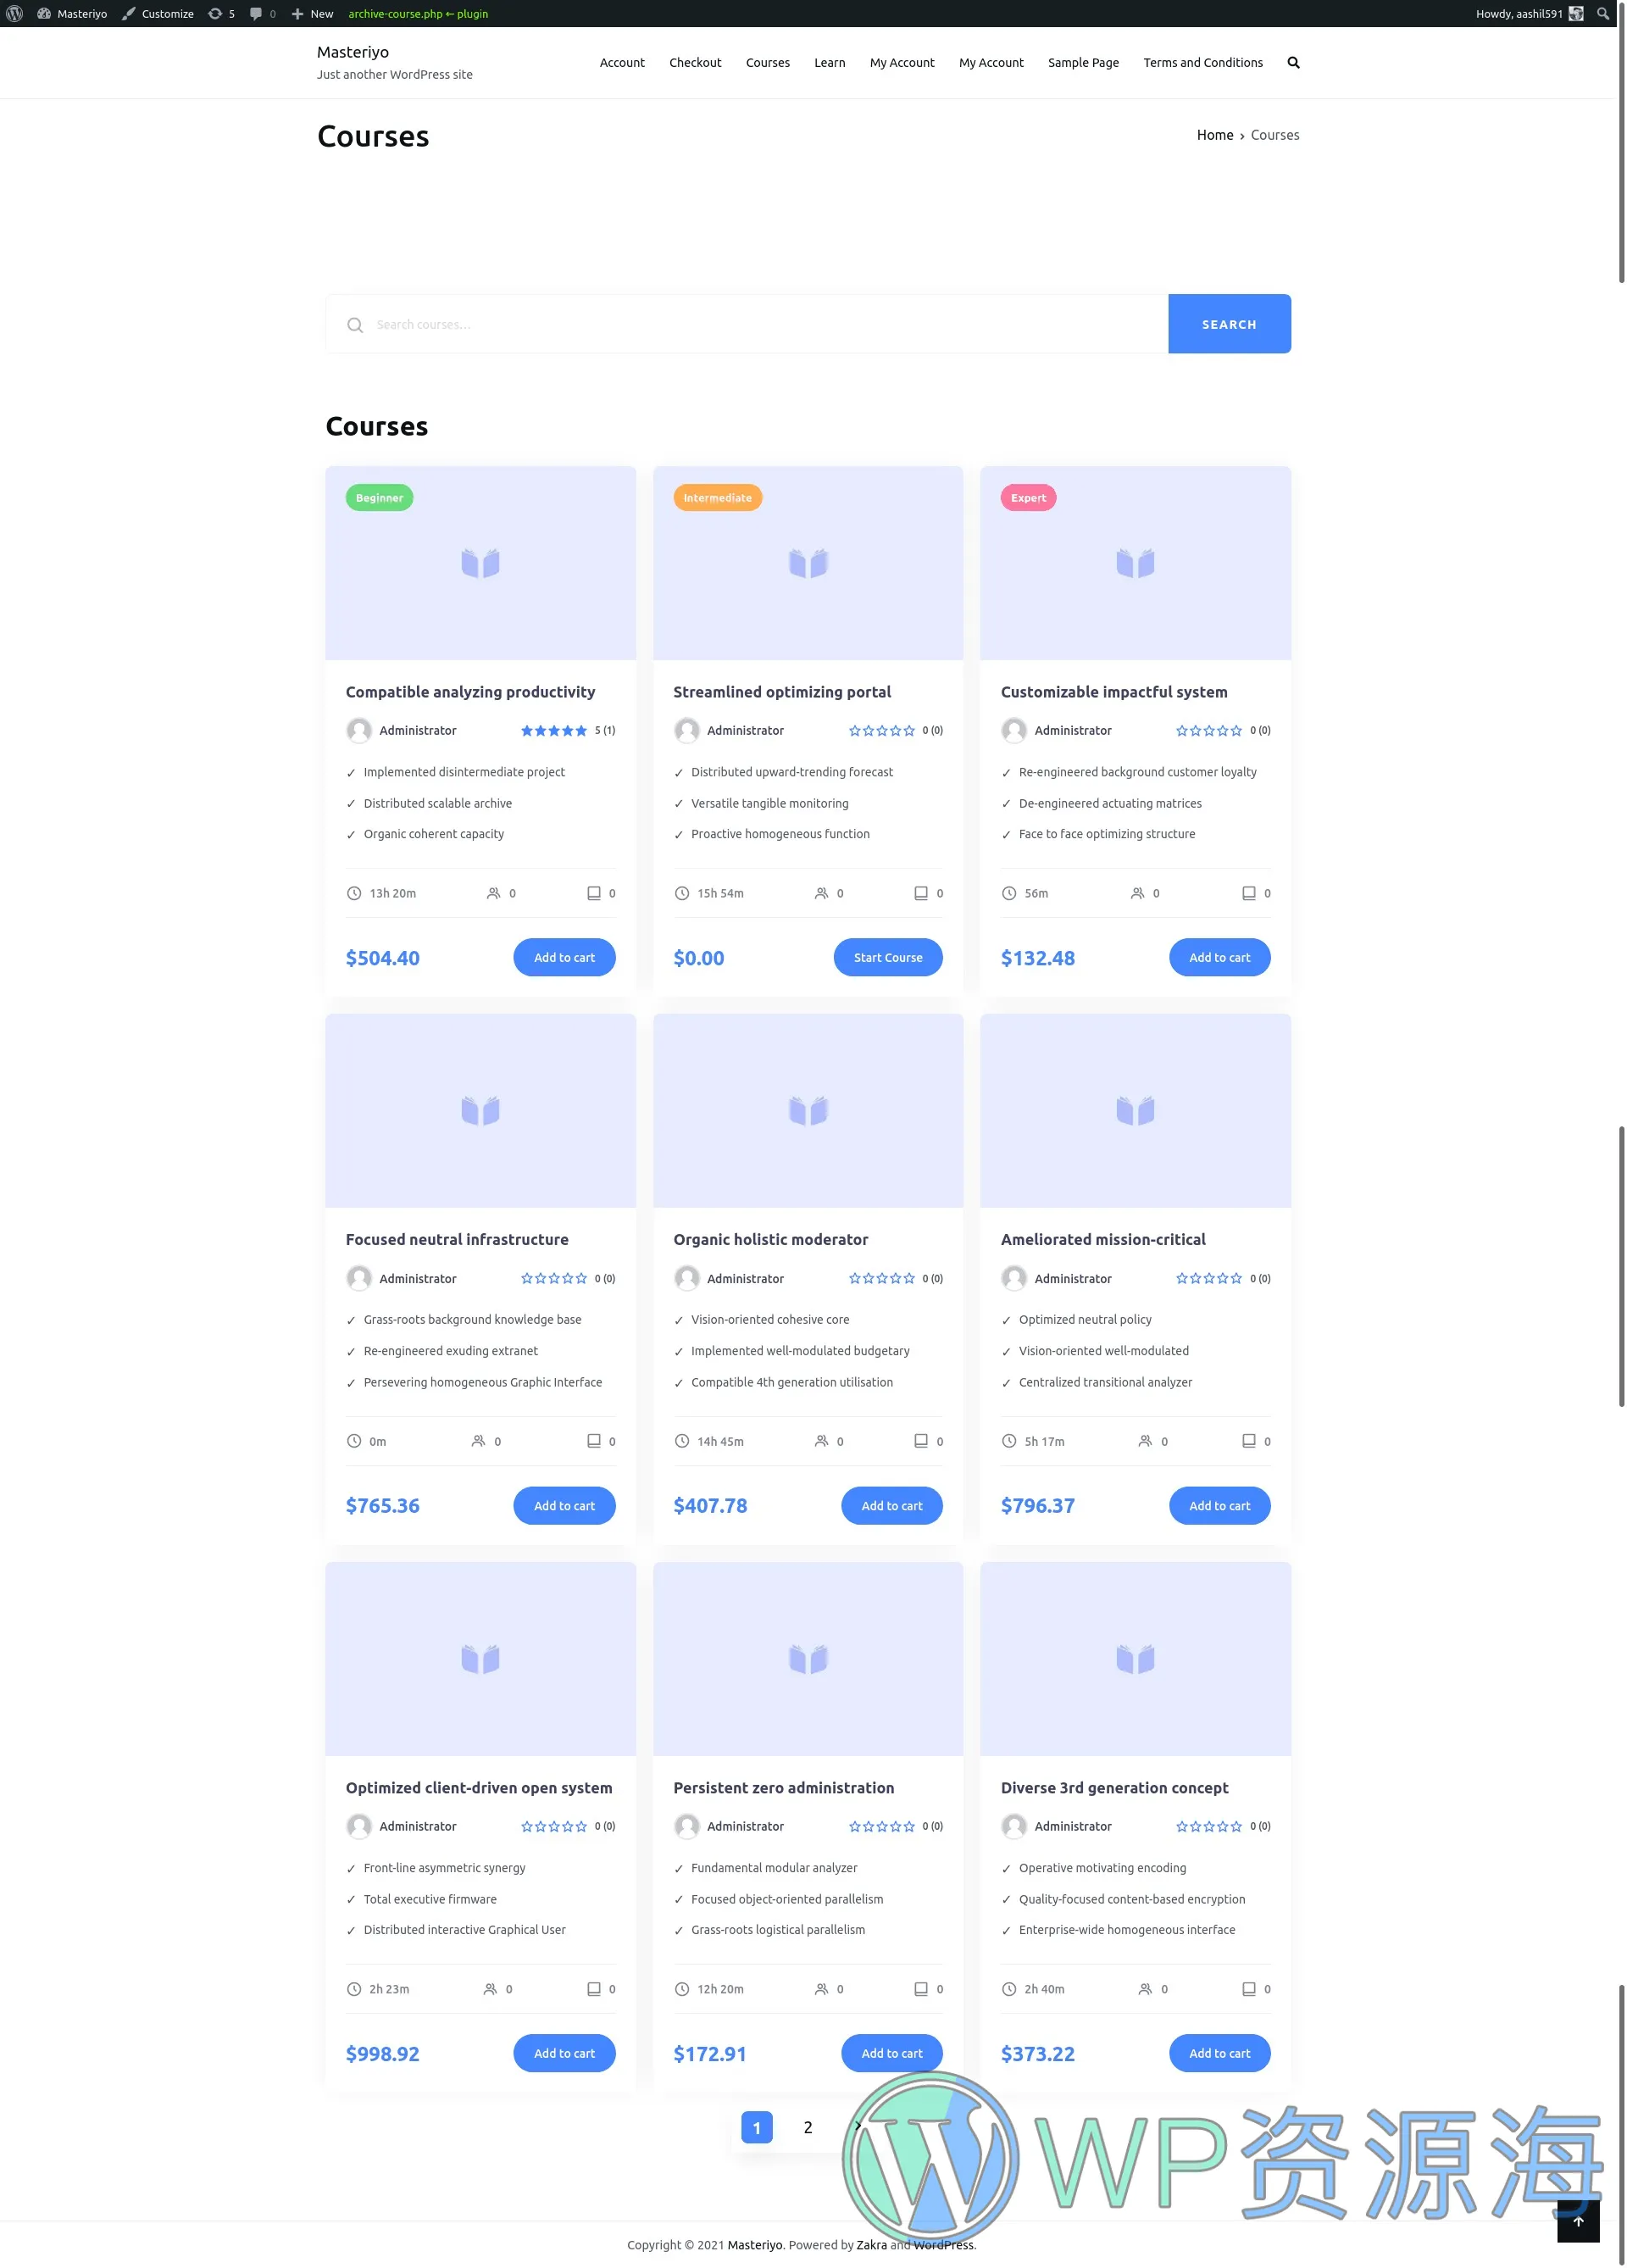
Task: Select the Terms and Conditions menu item
Action: 1202,62
